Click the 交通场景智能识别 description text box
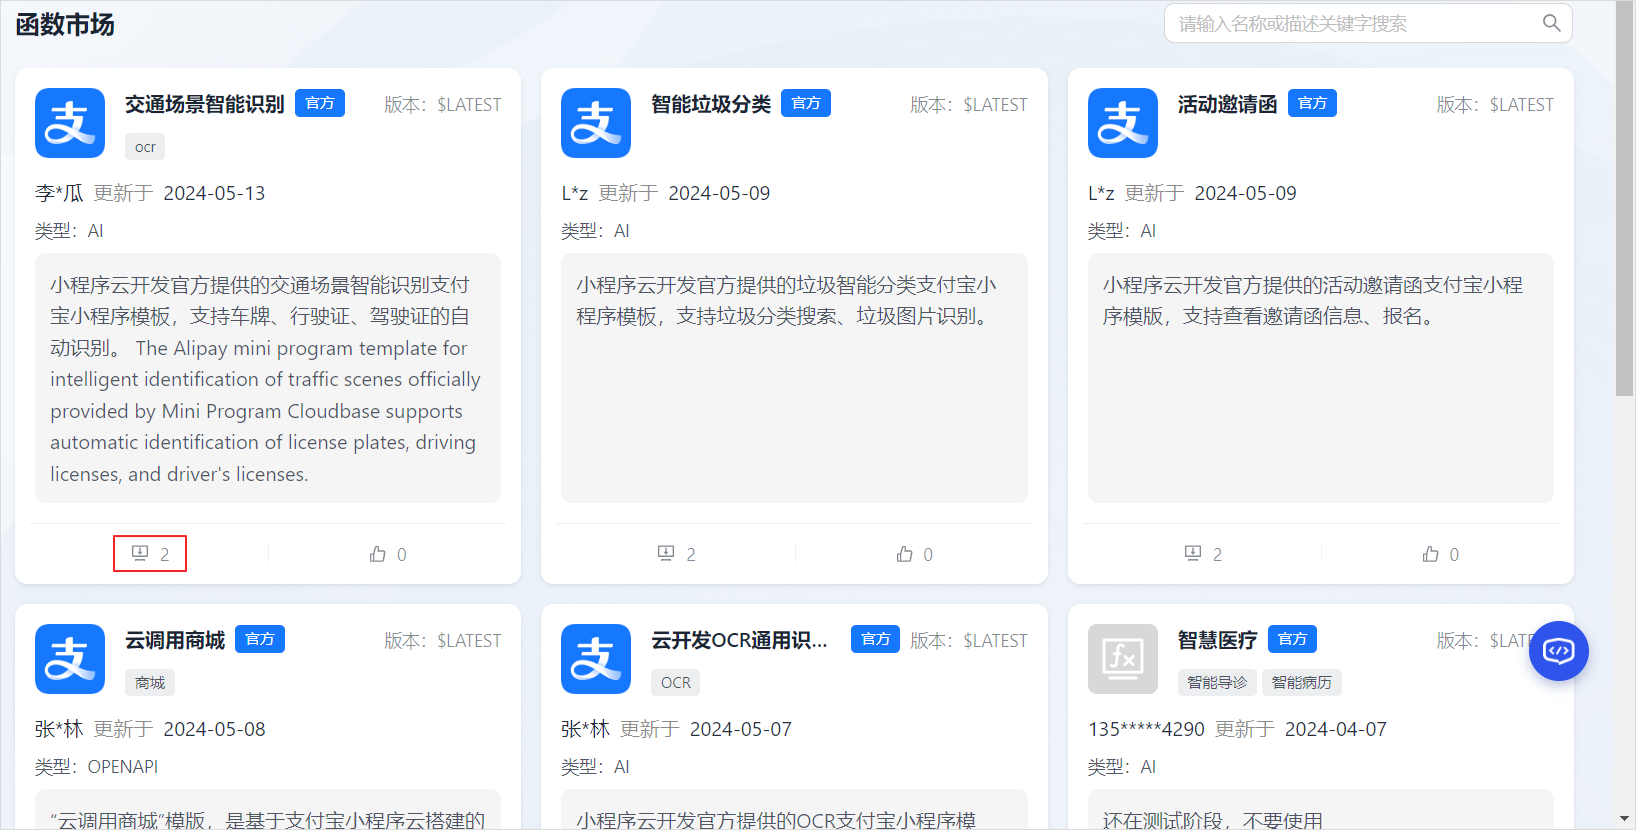1636x830 pixels. click(x=268, y=378)
